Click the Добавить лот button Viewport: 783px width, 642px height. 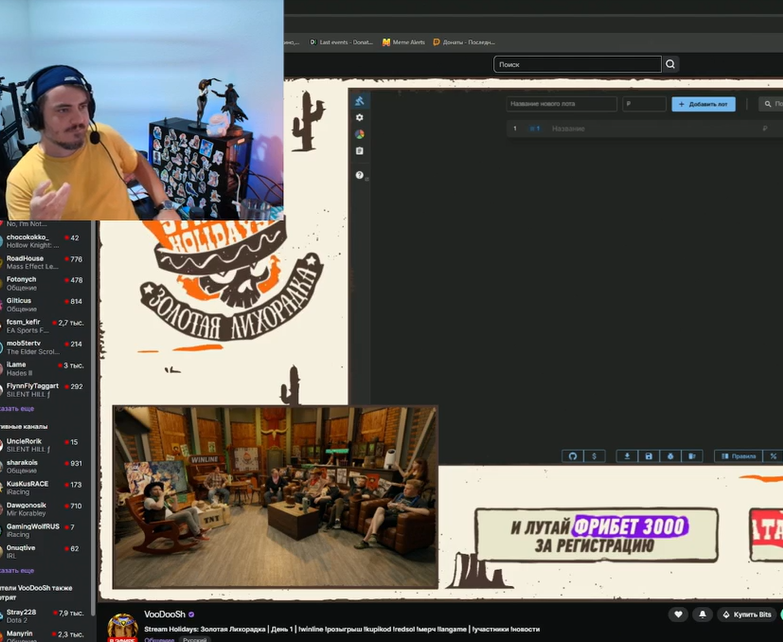point(703,104)
